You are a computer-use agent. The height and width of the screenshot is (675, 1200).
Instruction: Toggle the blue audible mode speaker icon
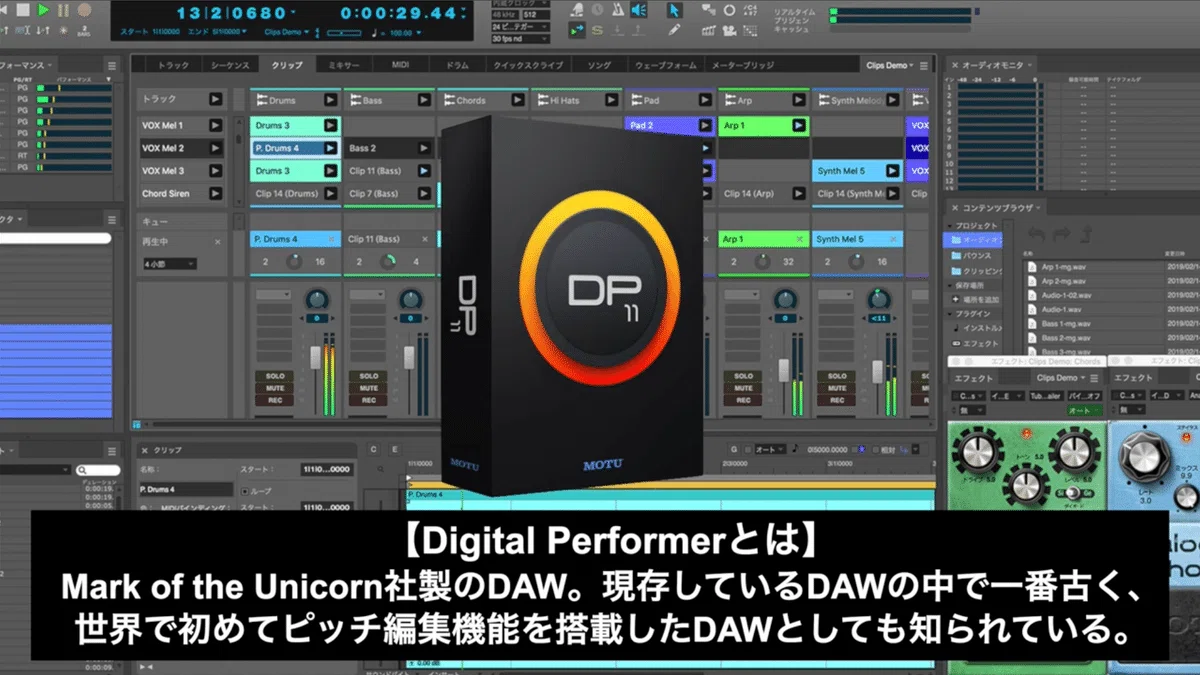[x=639, y=10]
